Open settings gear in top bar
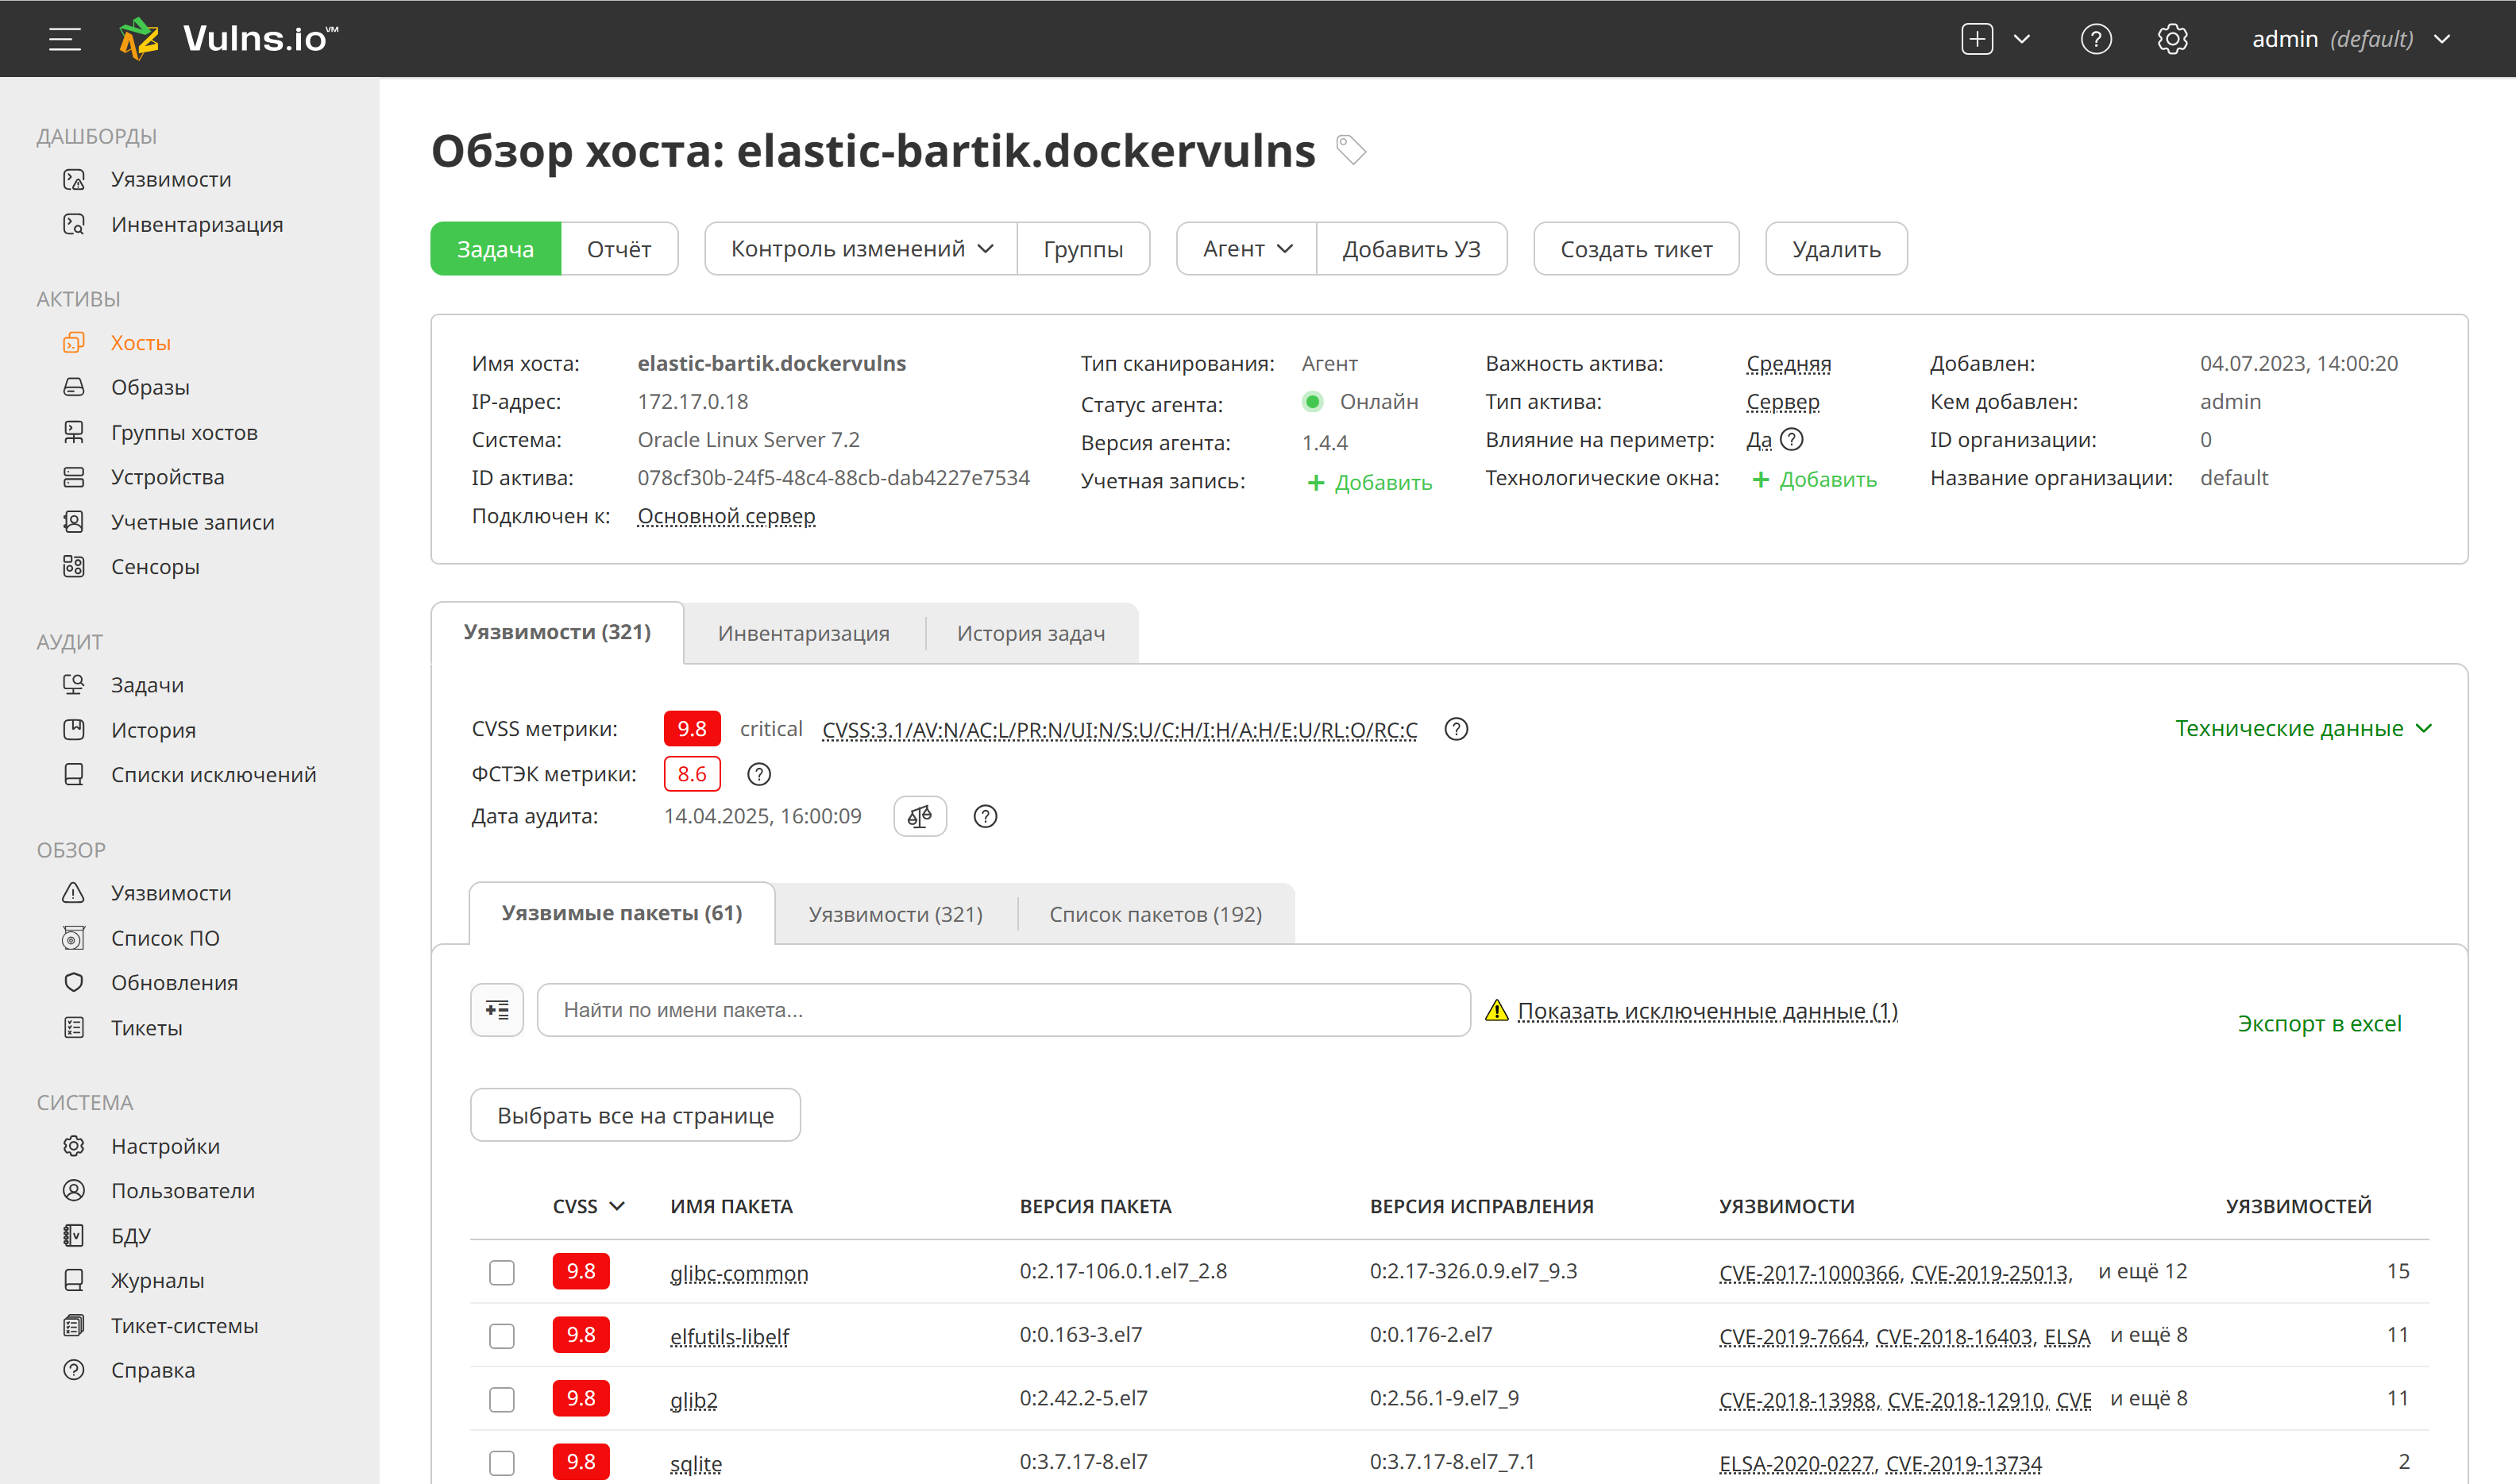The width and height of the screenshot is (2516, 1484). pos(2172,39)
